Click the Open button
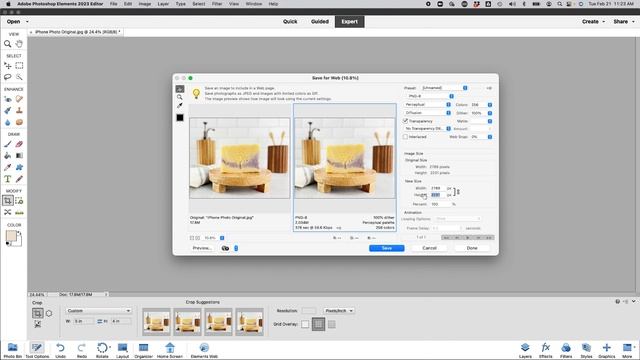 pos(13,22)
